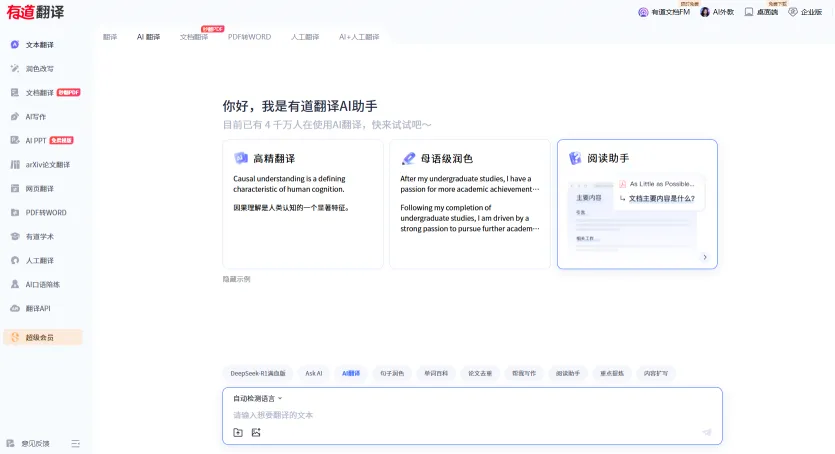
Task: Select 人工翻译 in the left sidebar
Action: click(x=40, y=260)
